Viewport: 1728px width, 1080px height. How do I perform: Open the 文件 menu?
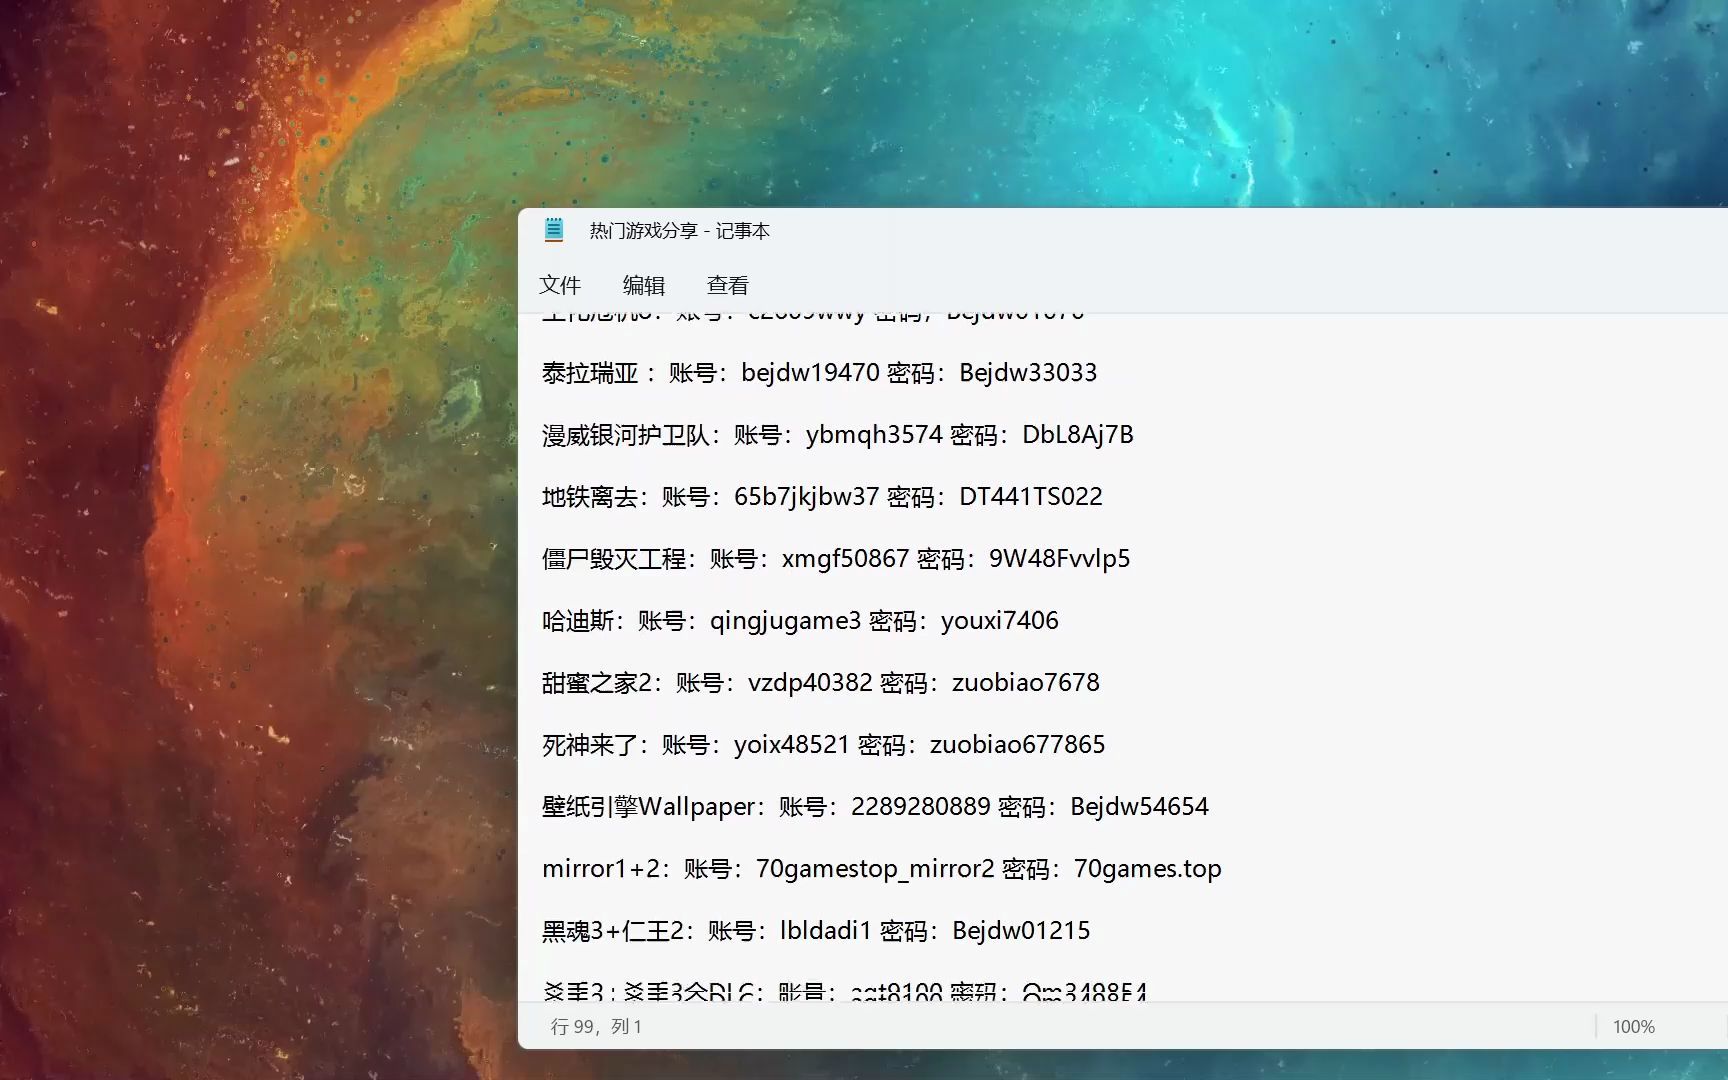(560, 285)
